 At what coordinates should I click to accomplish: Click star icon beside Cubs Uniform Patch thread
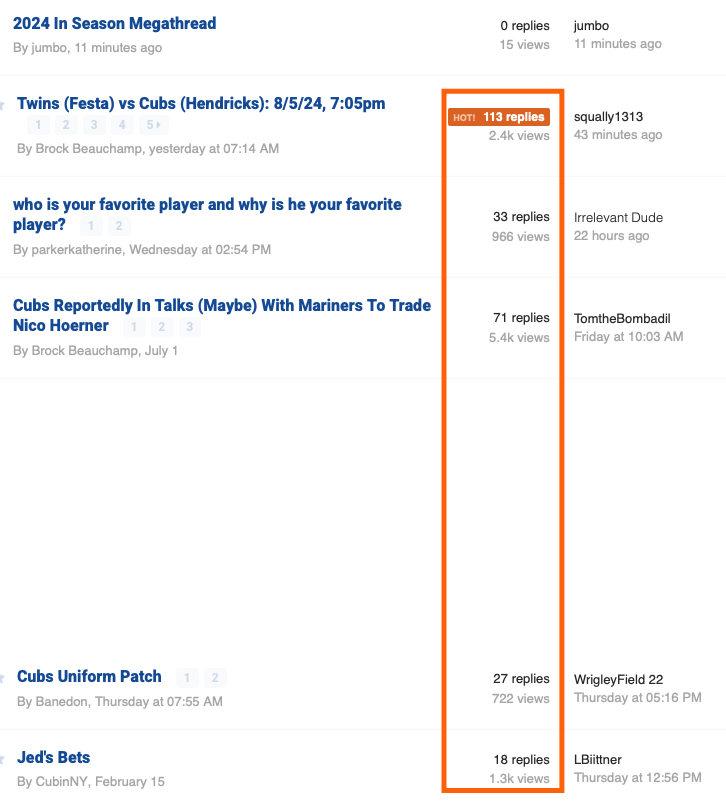[x=3, y=678]
